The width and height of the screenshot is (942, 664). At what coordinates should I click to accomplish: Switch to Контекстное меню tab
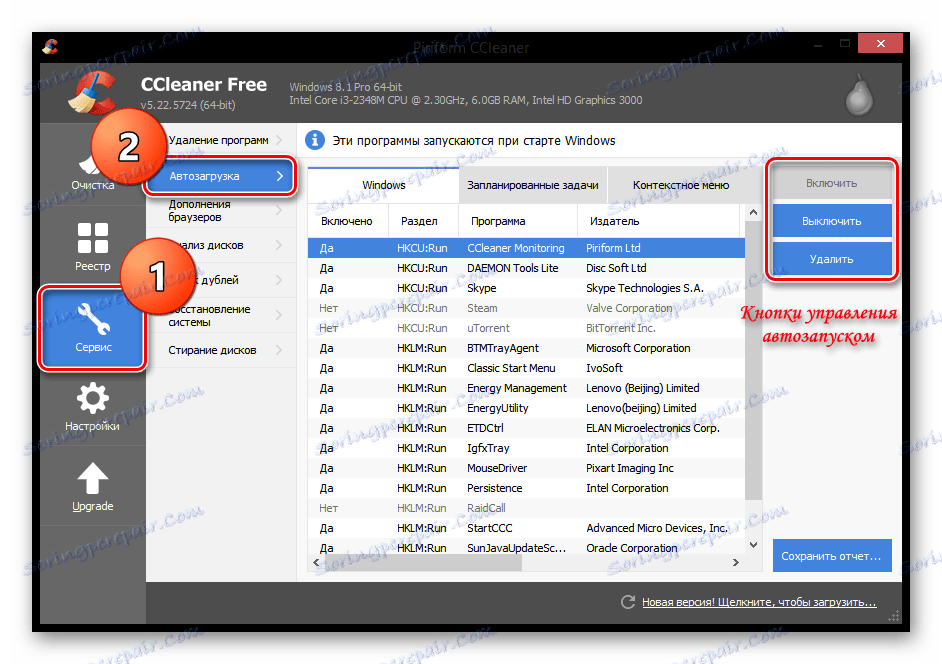point(681,185)
